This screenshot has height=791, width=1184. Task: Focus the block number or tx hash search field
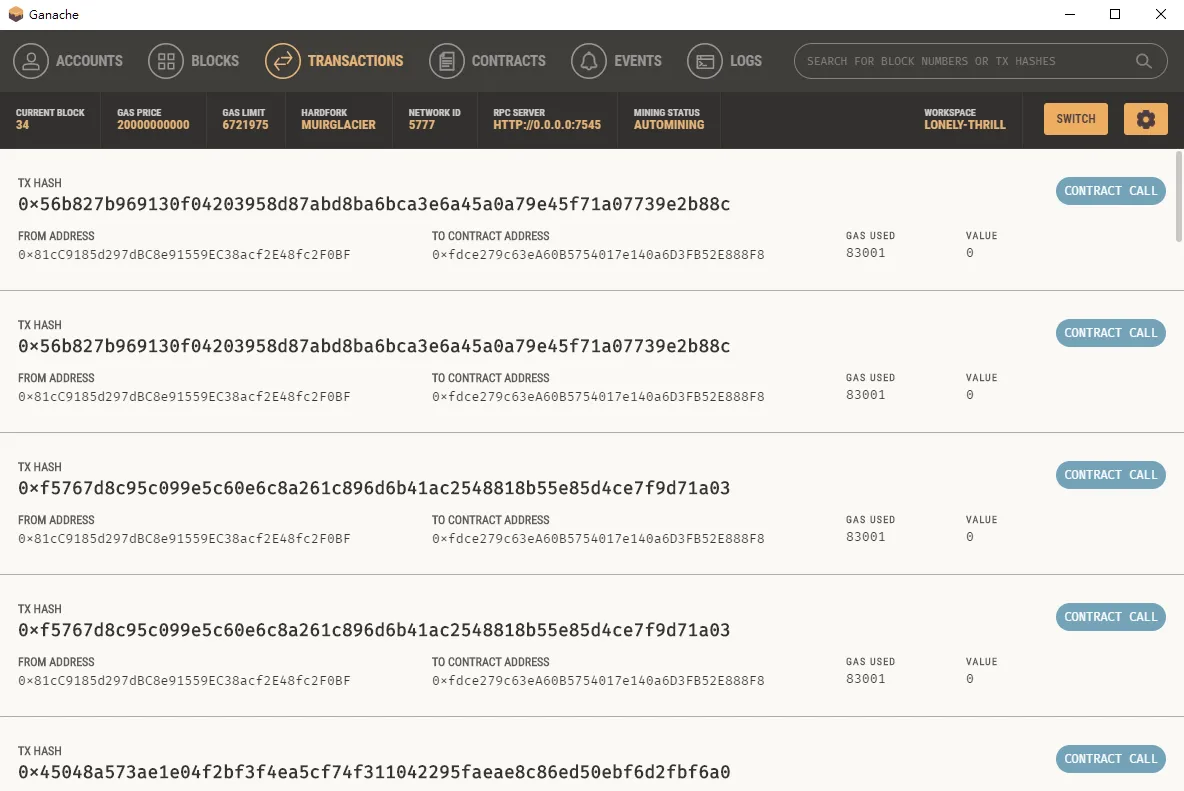965,61
